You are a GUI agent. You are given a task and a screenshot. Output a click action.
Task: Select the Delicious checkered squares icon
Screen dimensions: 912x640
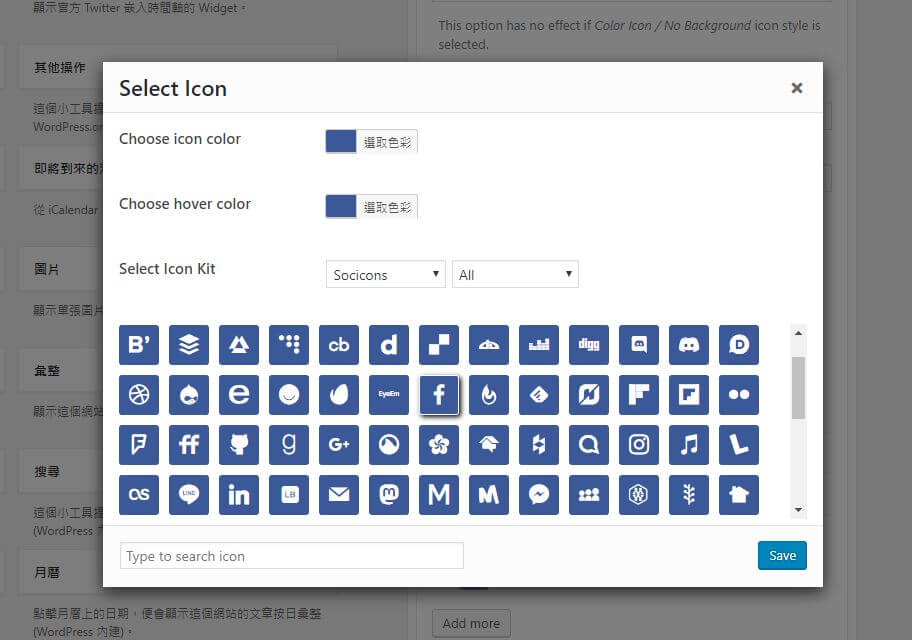point(439,345)
